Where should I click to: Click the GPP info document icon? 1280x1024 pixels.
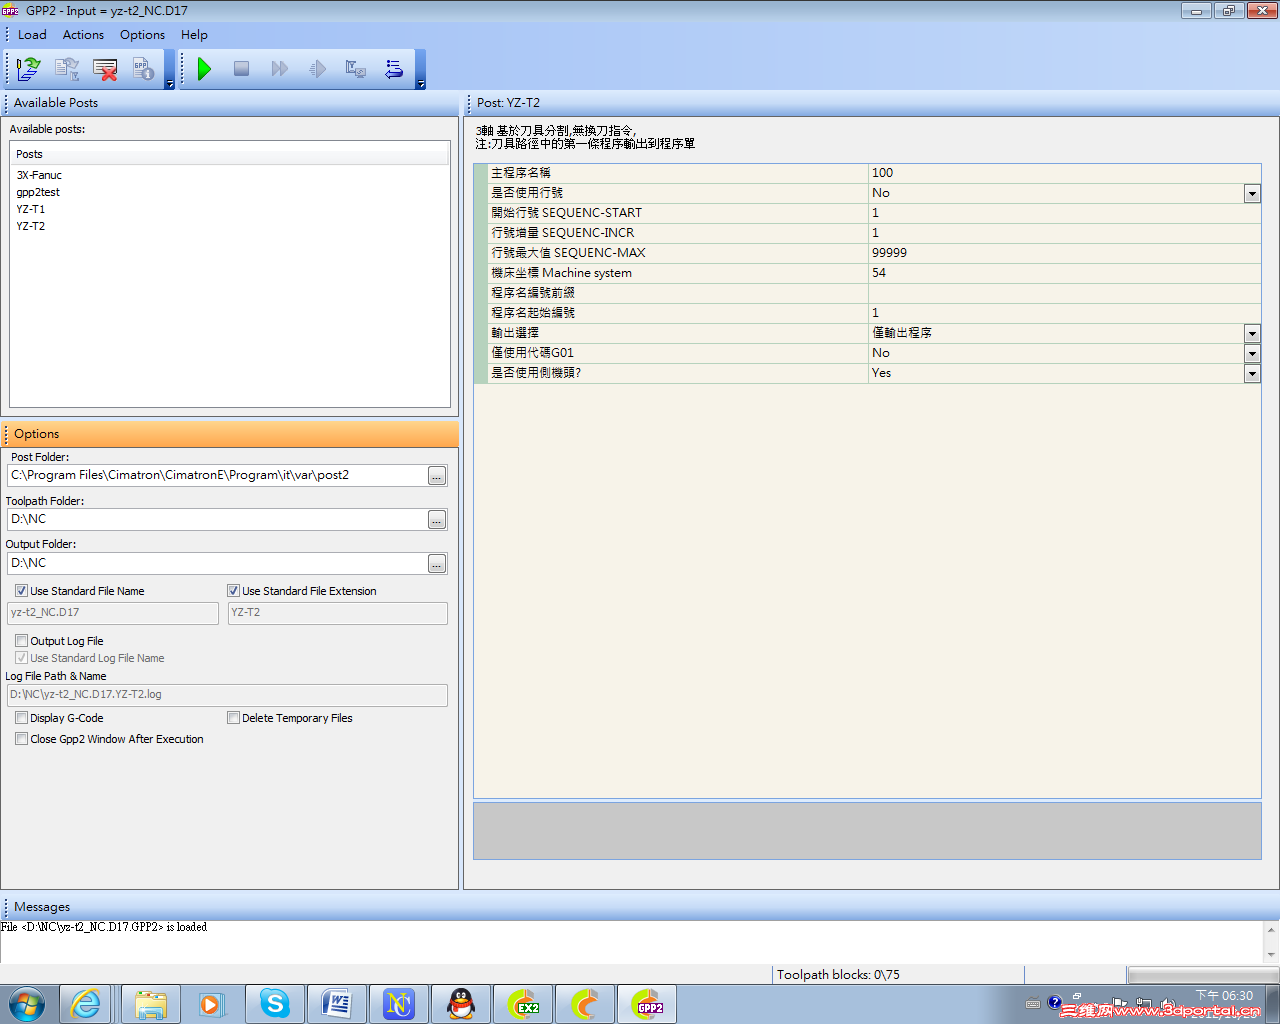(143, 69)
